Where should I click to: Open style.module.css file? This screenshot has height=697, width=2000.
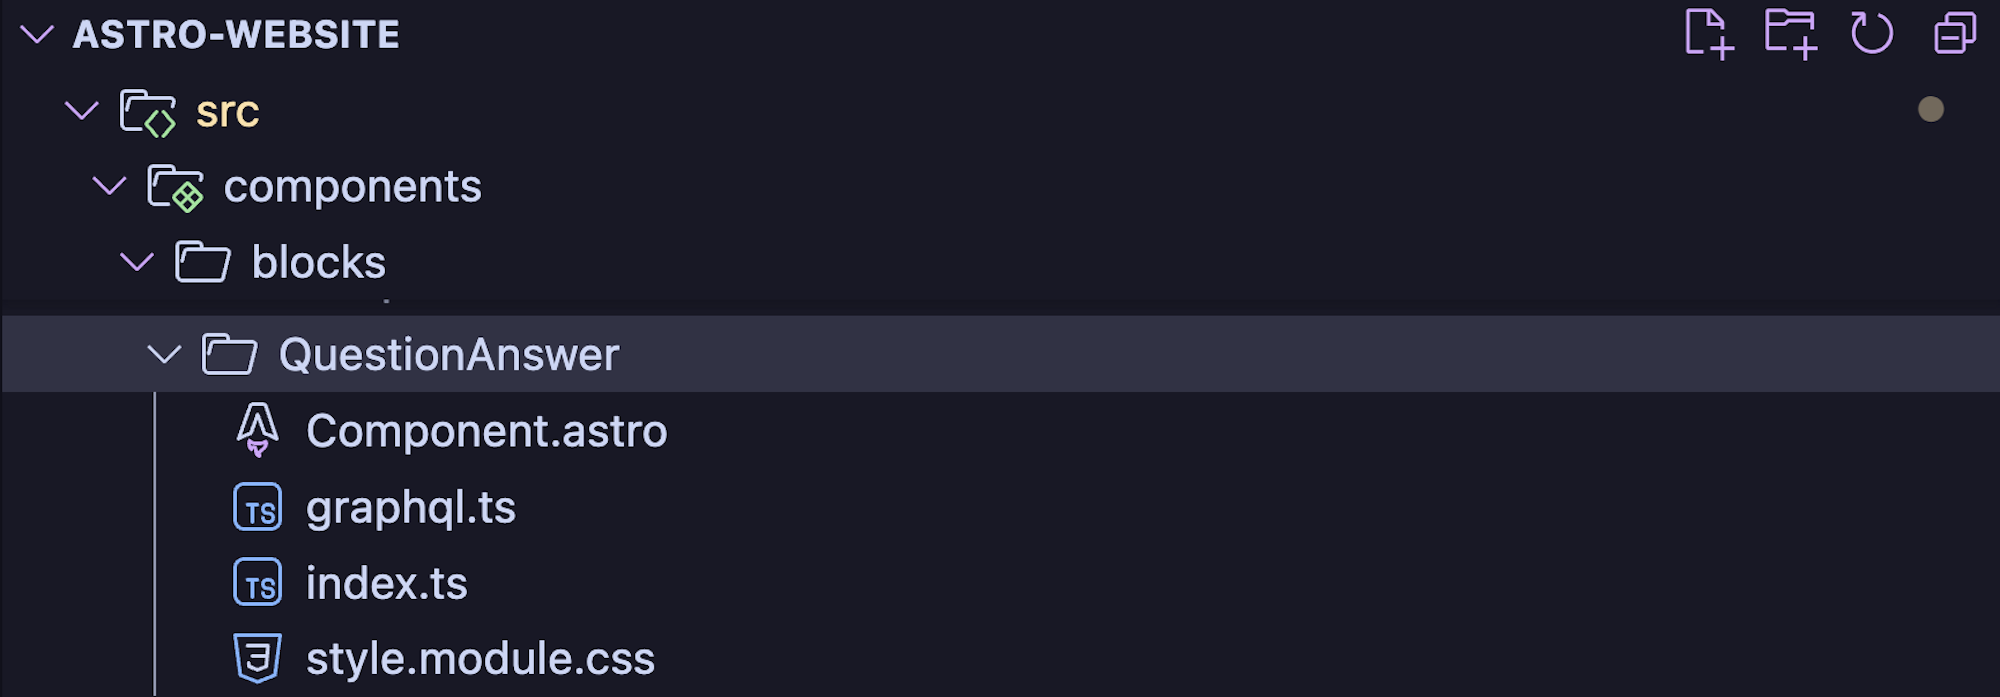tap(480, 659)
